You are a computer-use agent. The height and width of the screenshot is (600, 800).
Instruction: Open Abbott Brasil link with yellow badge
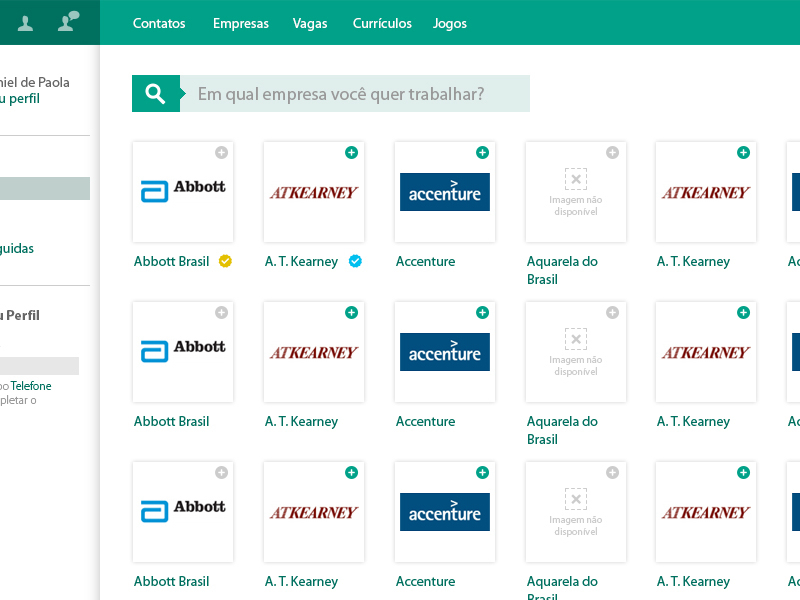[171, 261]
